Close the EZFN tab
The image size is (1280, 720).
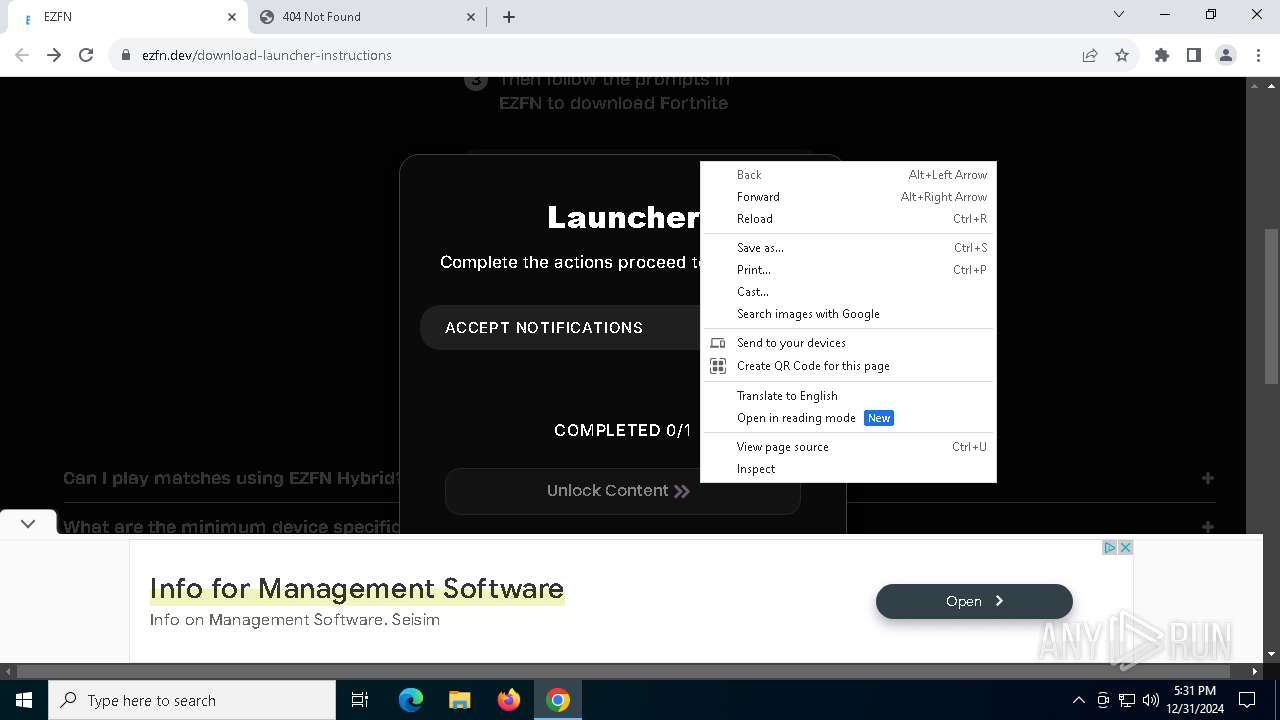pyautogui.click(x=232, y=16)
